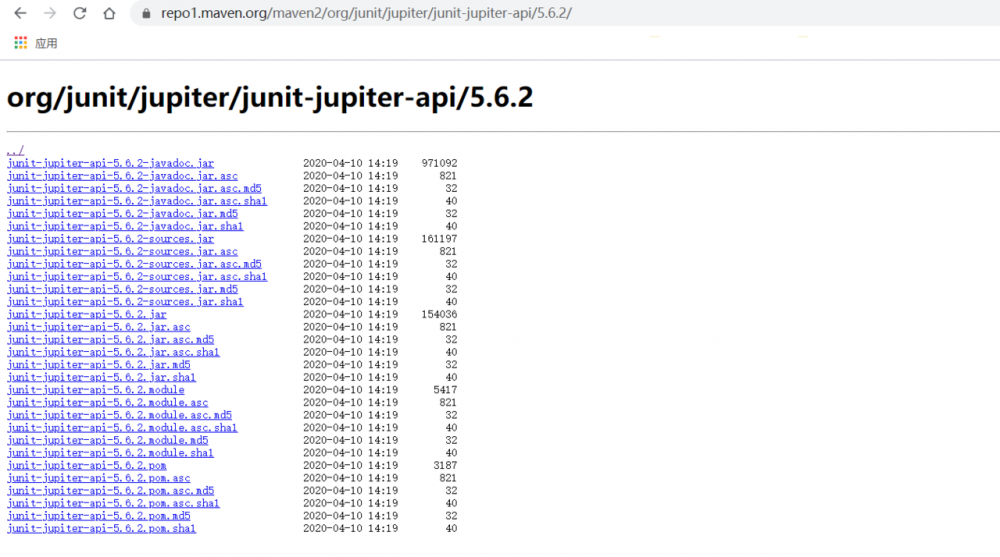Open junit-jupiter-api-5.6.2-sources.jar.md5 link

coord(122,289)
